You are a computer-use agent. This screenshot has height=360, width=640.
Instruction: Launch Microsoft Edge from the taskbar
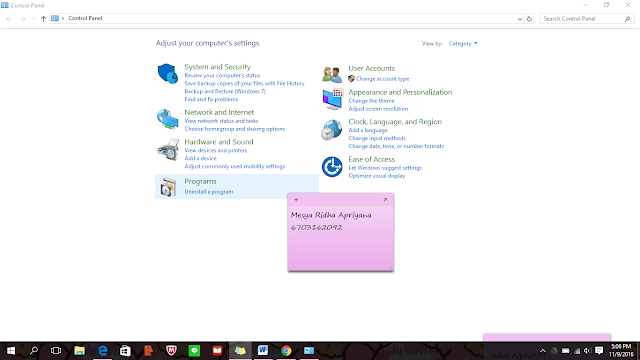[102, 351]
